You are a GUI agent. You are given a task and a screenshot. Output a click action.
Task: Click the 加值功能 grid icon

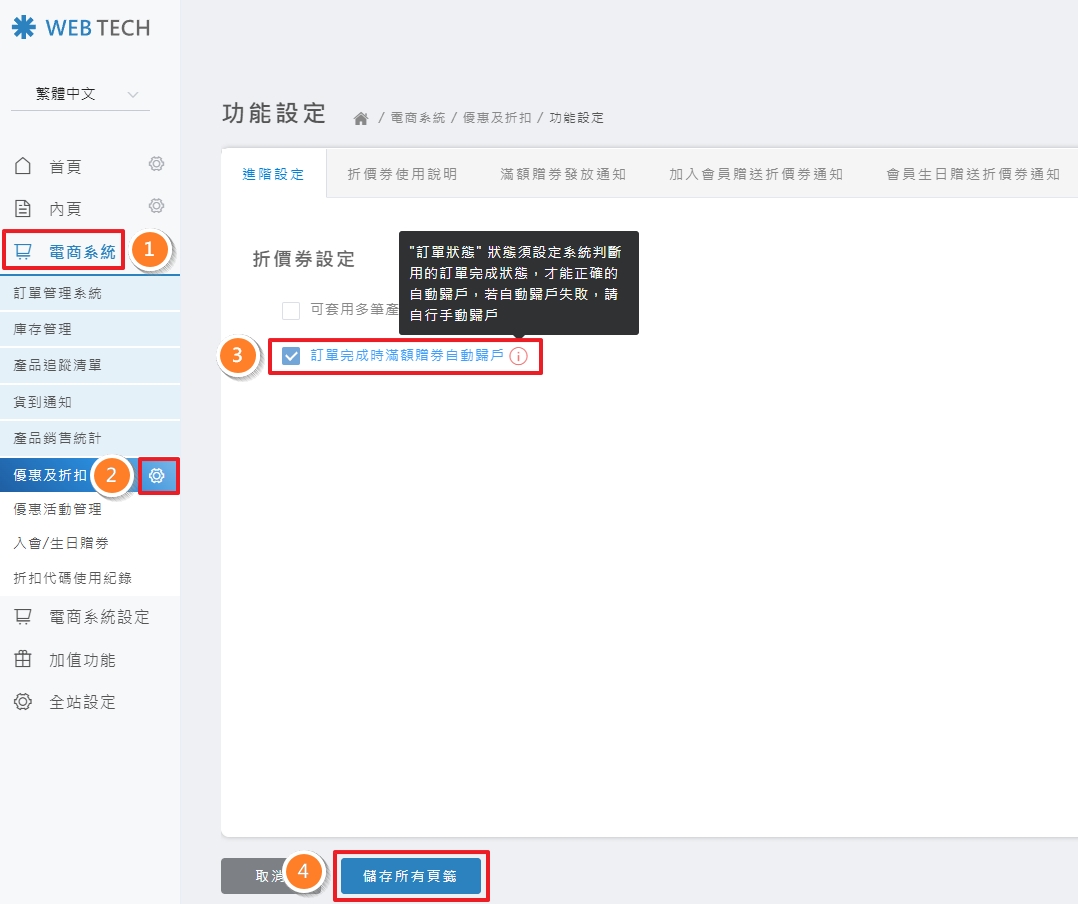pyautogui.click(x=22, y=659)
